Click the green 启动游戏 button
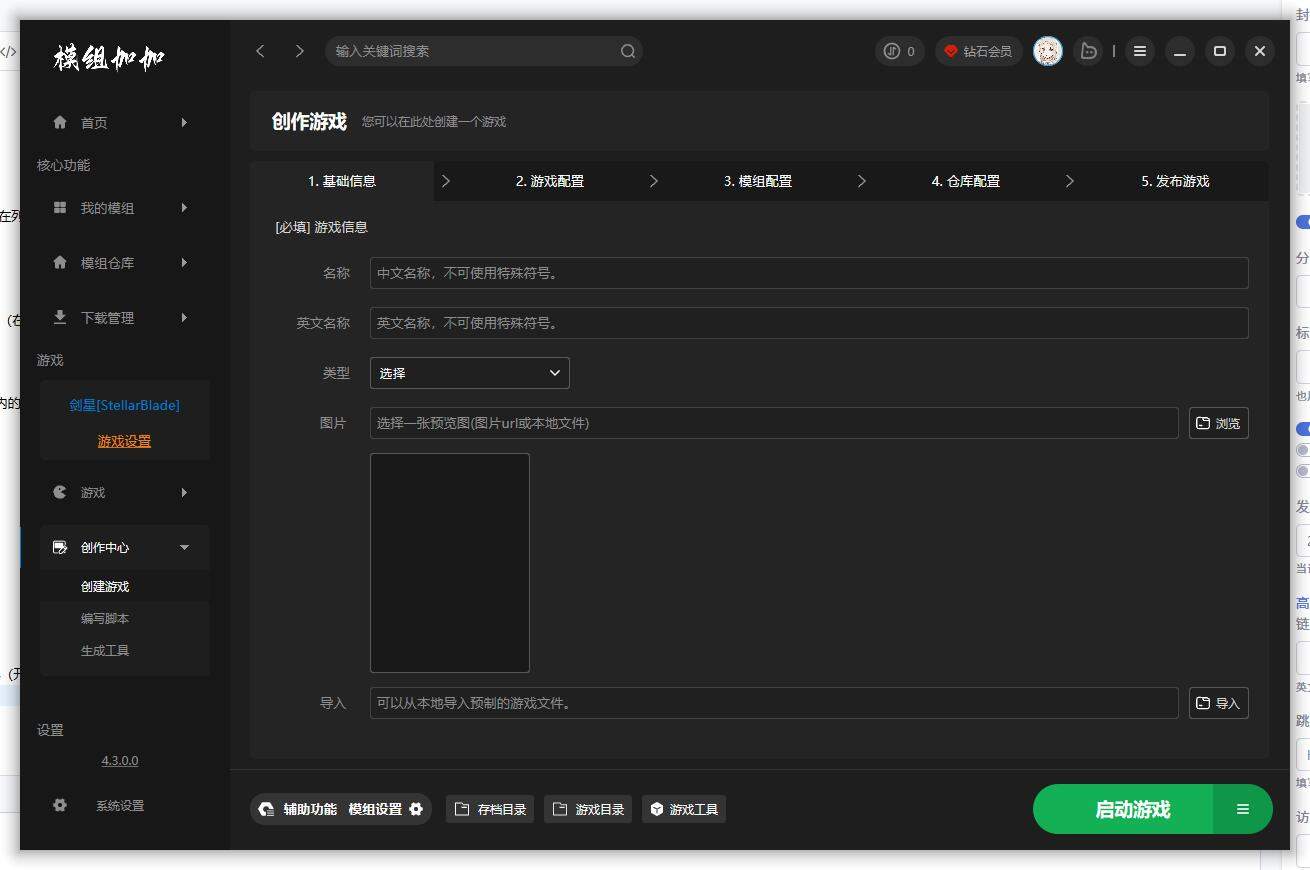The width and height of the screenshot is (1310, 870). 1131,809
